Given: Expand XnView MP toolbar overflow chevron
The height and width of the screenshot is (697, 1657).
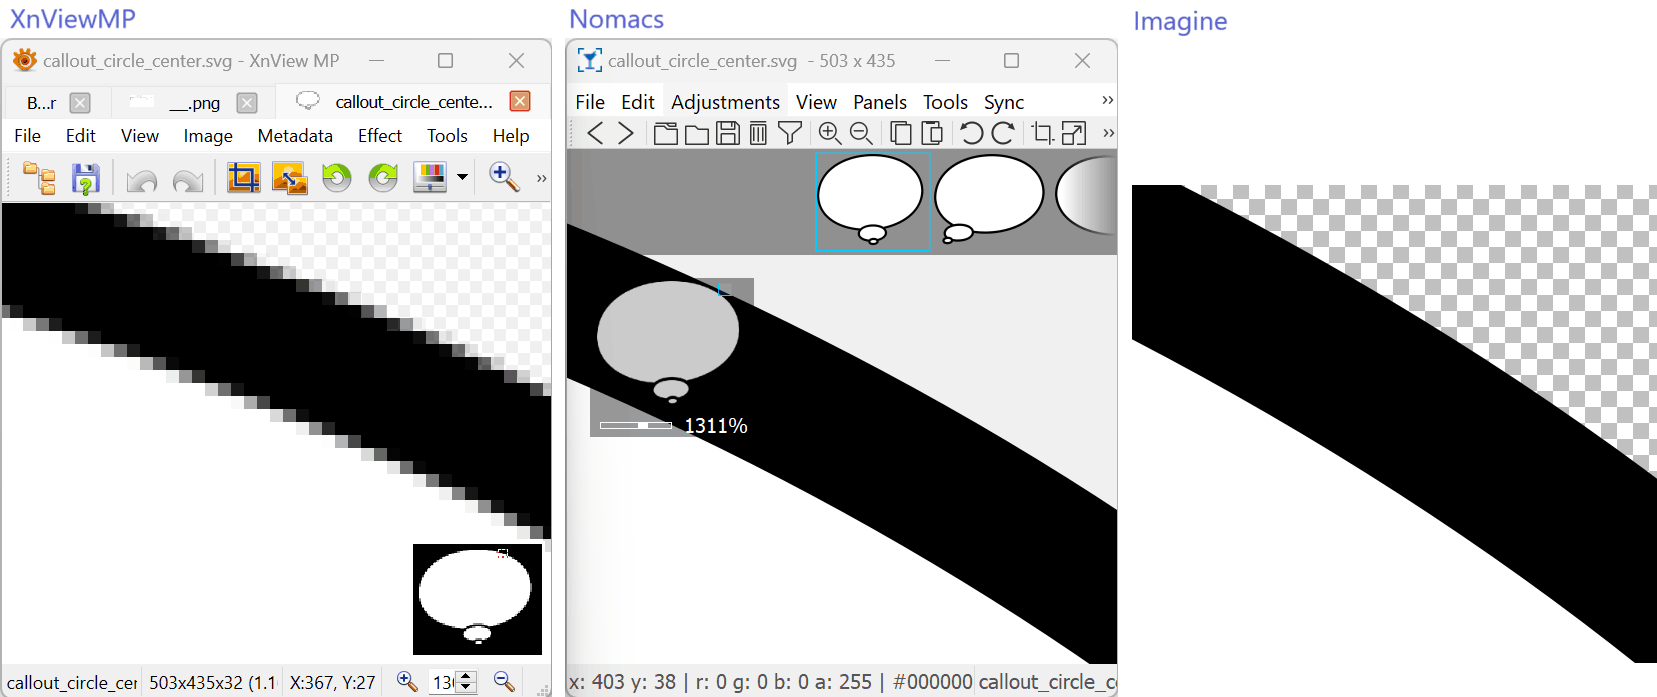Looking at the screenshot, I should [541, 179].
